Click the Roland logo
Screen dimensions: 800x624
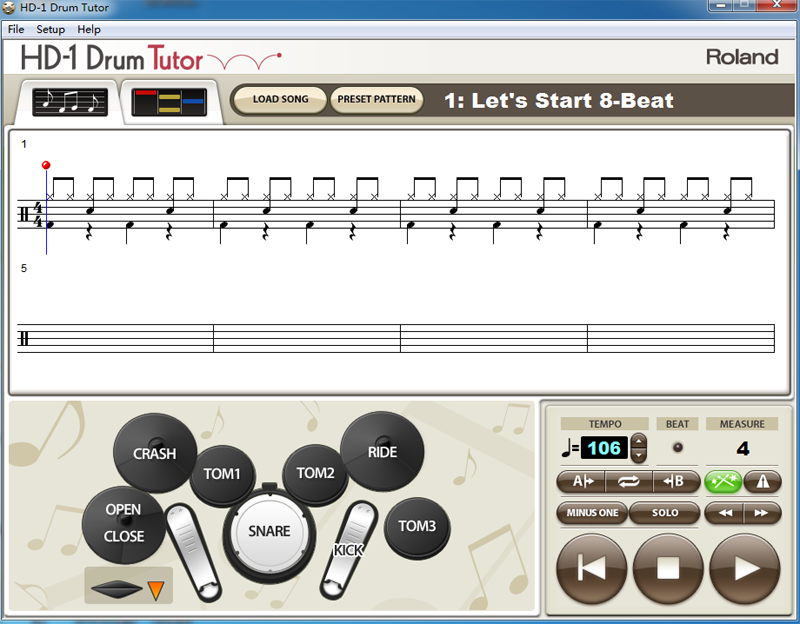[x=742, y=57]
